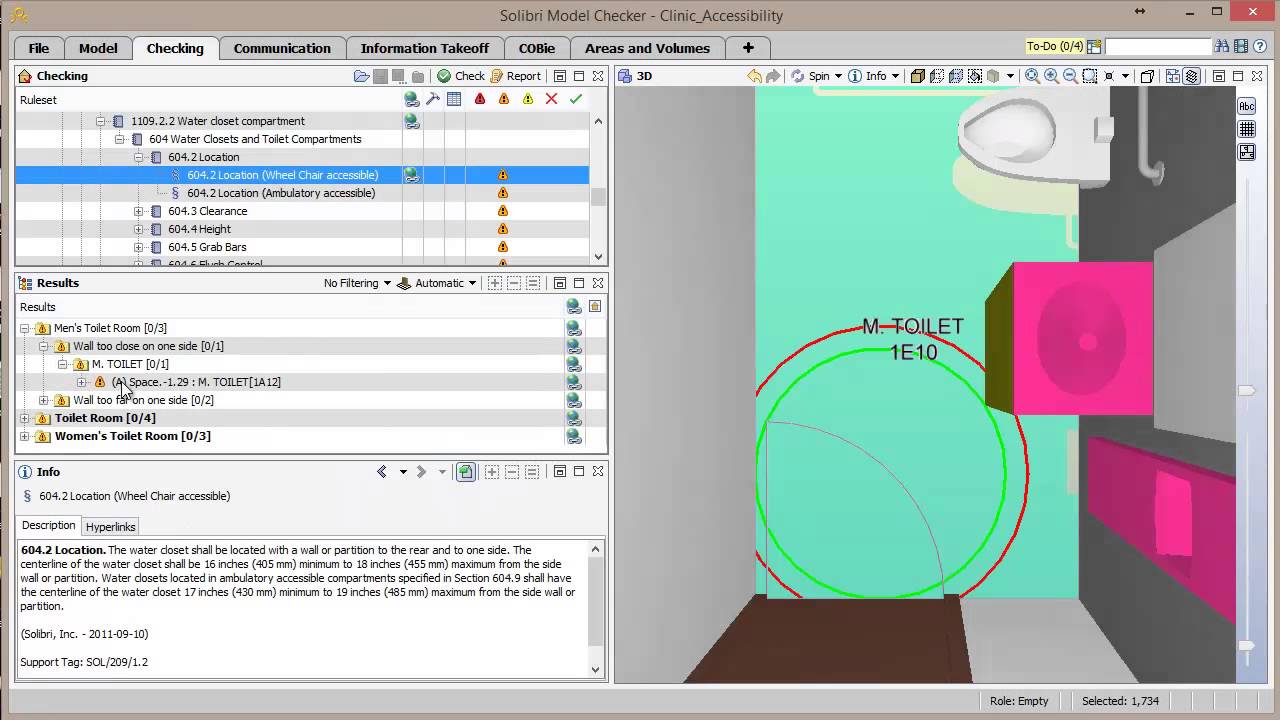Click the upper slider handle beside 3D view
Viewport: 1280px width, 720px height.
click(x=1247, y=390)
